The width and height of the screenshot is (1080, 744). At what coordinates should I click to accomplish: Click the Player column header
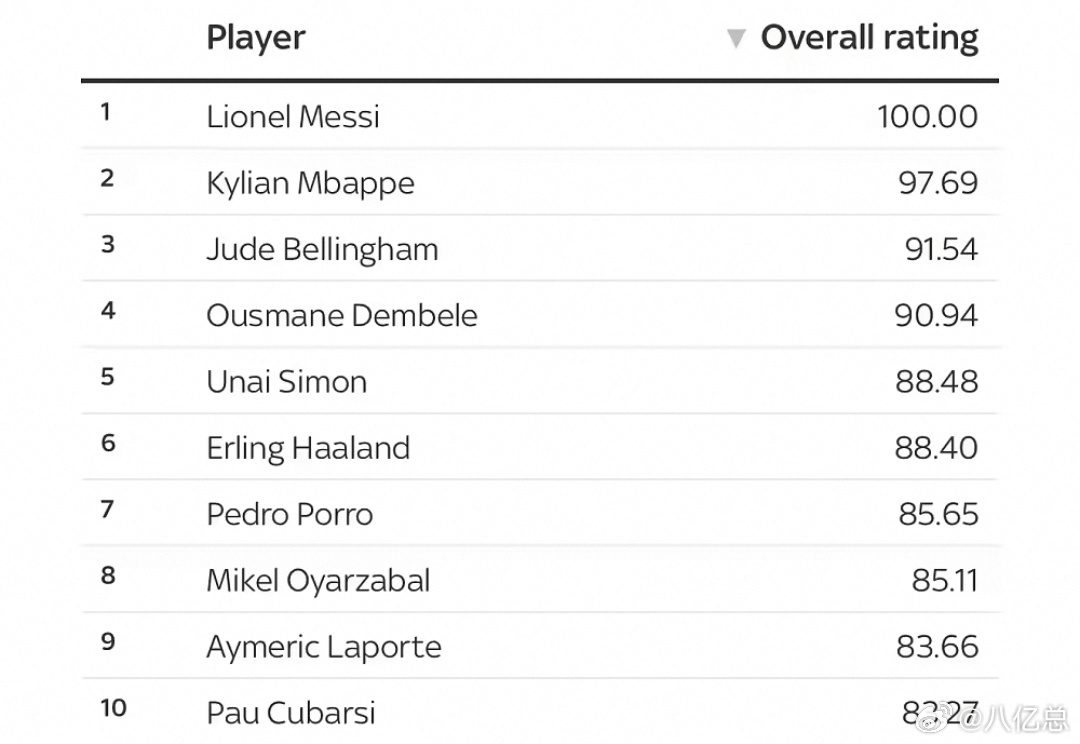256,39
